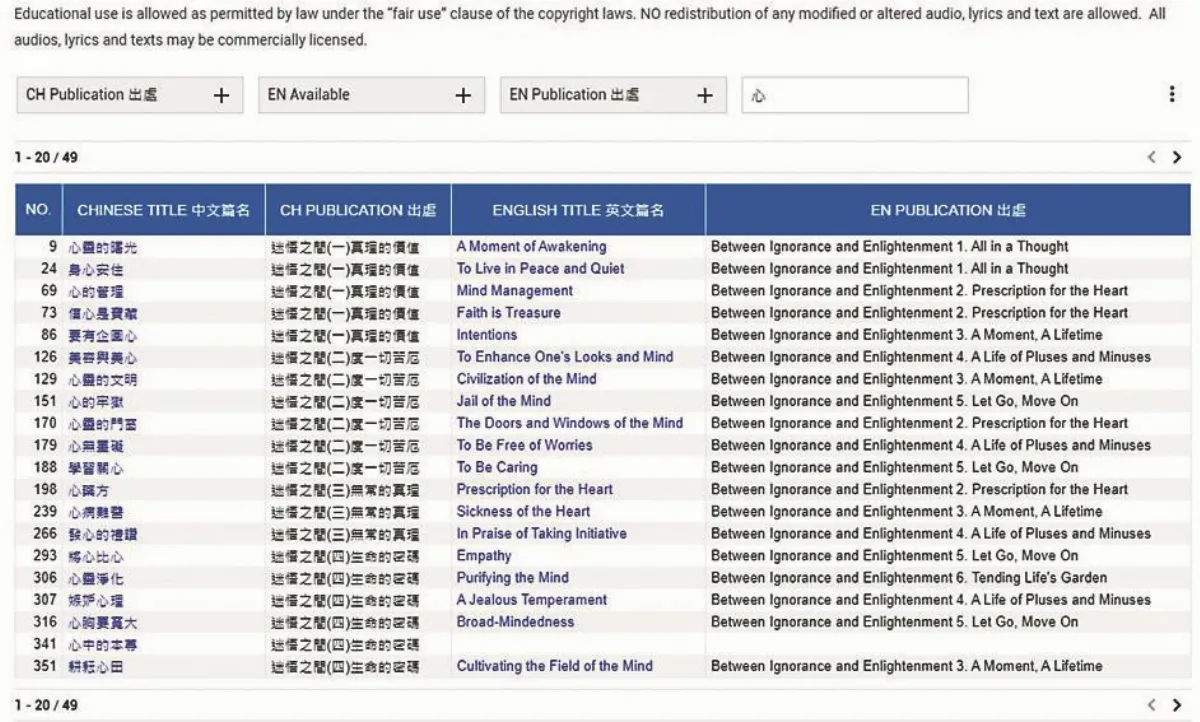Open 'Civilization of the Mind' link
The image size is (1200, 722).
point(526,378)
